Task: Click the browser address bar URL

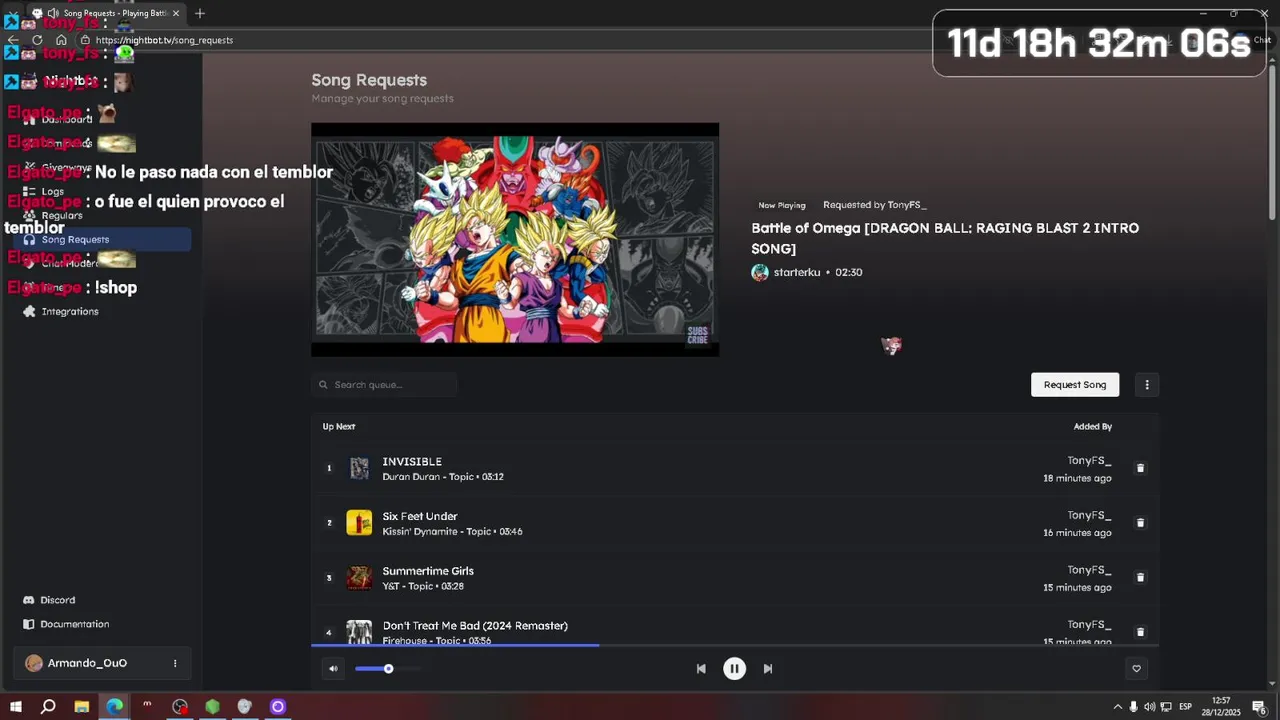Action: pyautogui.click(x=164, y=40)
